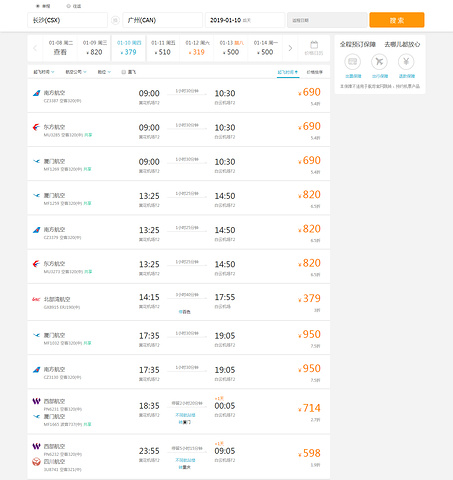
Task: Click the West Air logo on the 18:35 flight
Action: tap(36, 401)
